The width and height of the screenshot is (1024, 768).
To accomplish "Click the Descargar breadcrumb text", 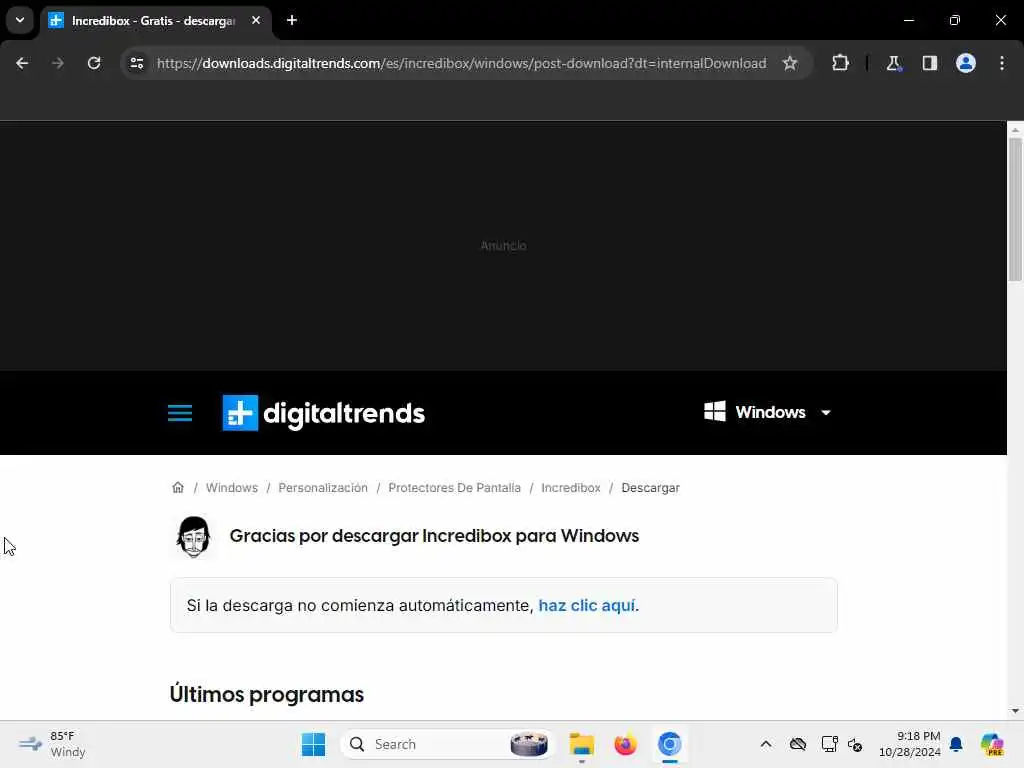I will click(650, 488).
